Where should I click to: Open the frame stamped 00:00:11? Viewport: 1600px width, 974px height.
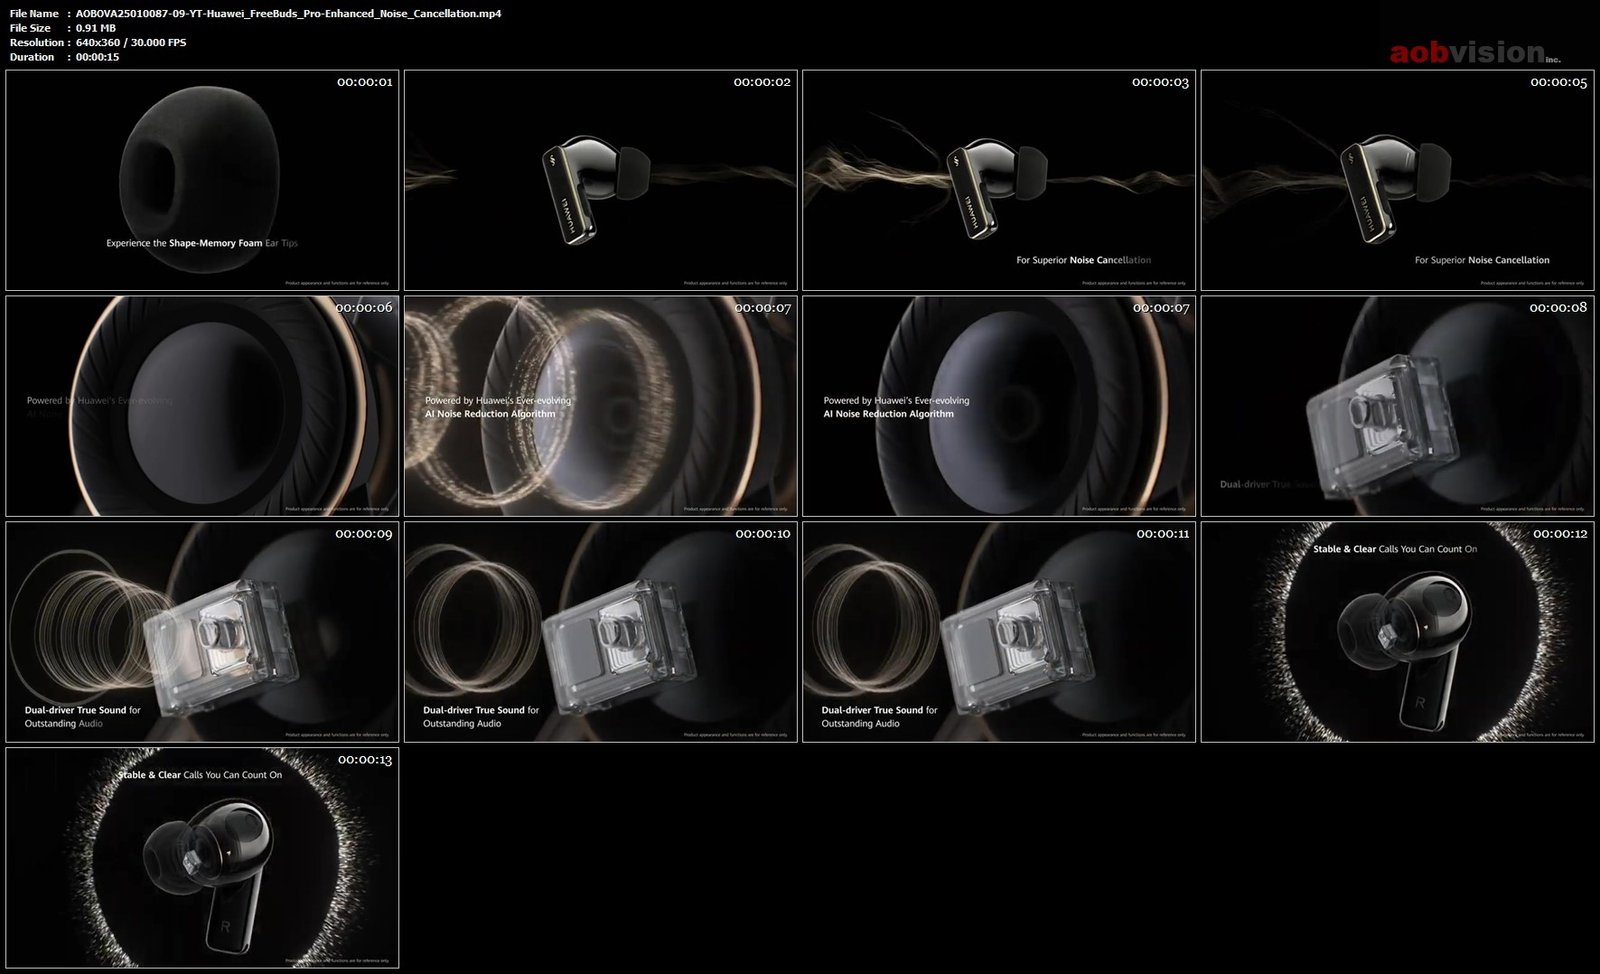point(999,632)
